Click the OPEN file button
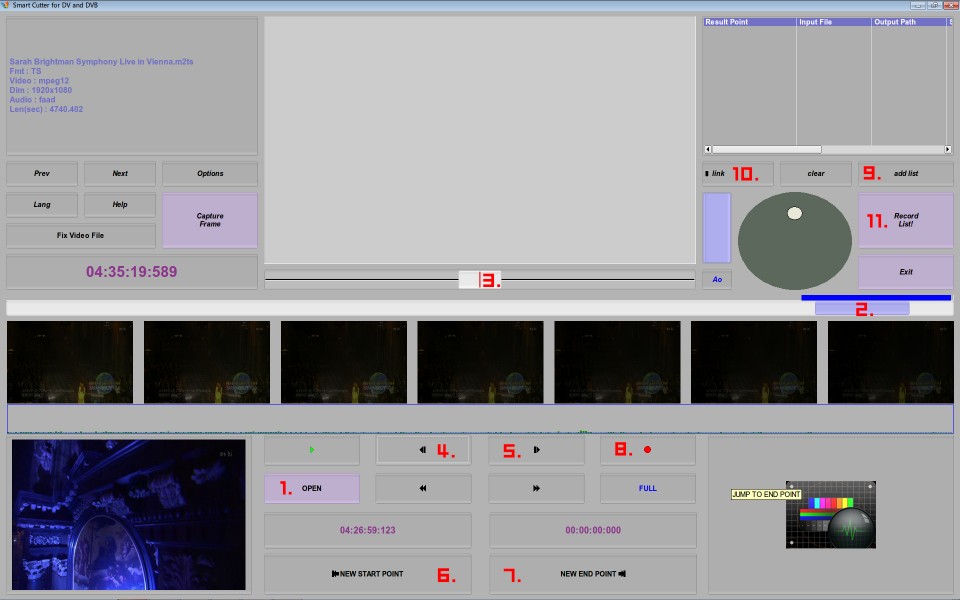 coord(312,488)
